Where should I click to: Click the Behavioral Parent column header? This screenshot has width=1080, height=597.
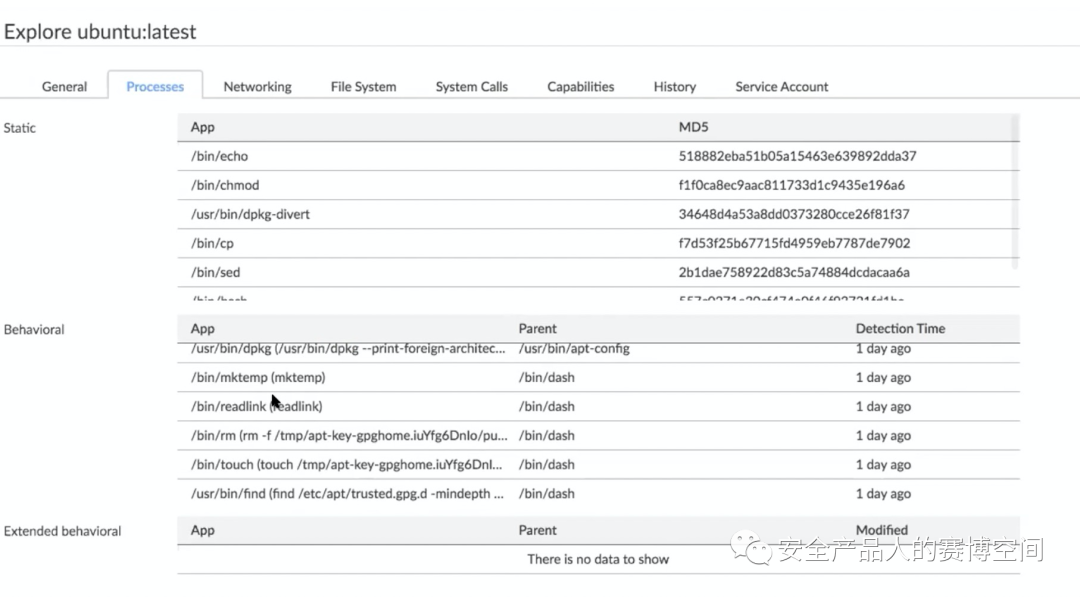(537, 329)
